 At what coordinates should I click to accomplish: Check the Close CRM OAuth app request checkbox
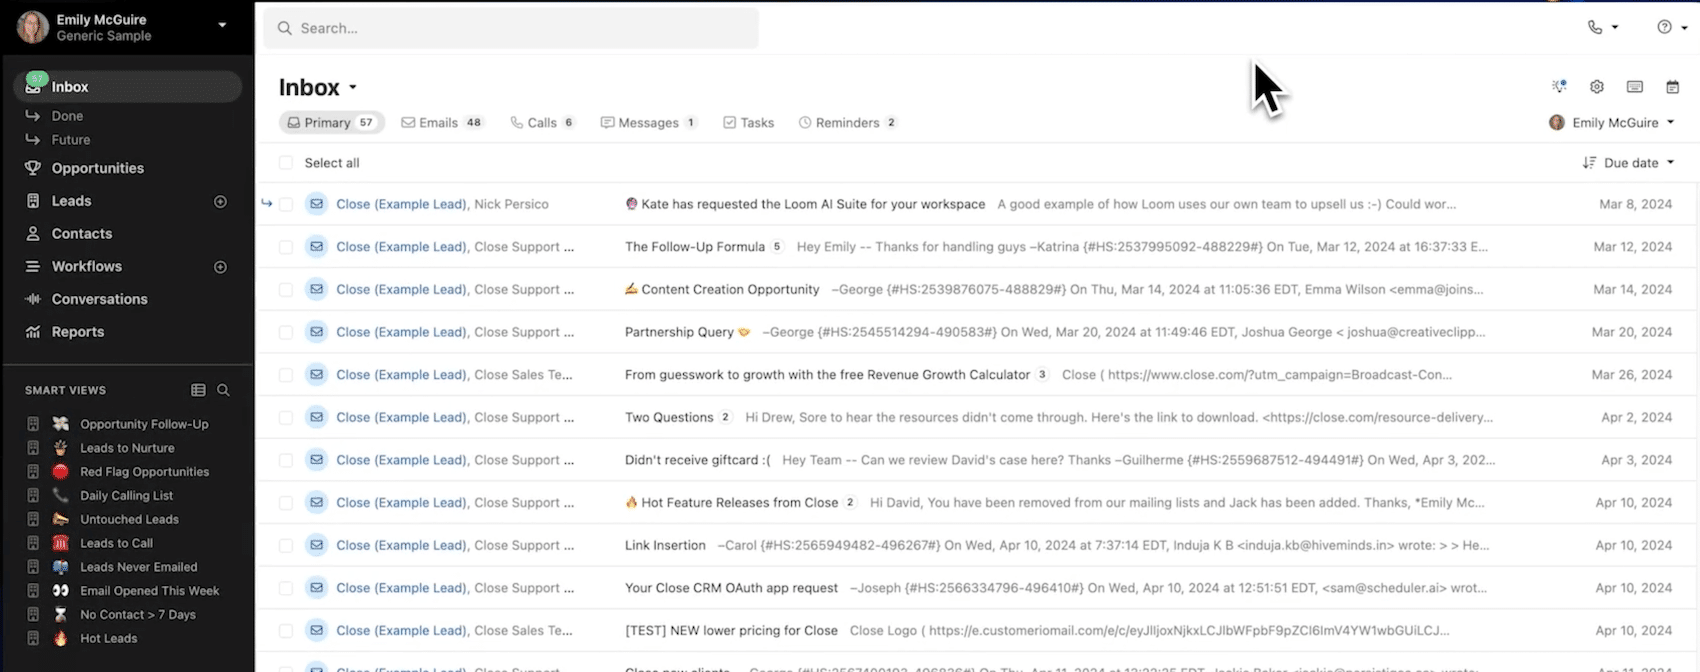(x=286, y=588)
